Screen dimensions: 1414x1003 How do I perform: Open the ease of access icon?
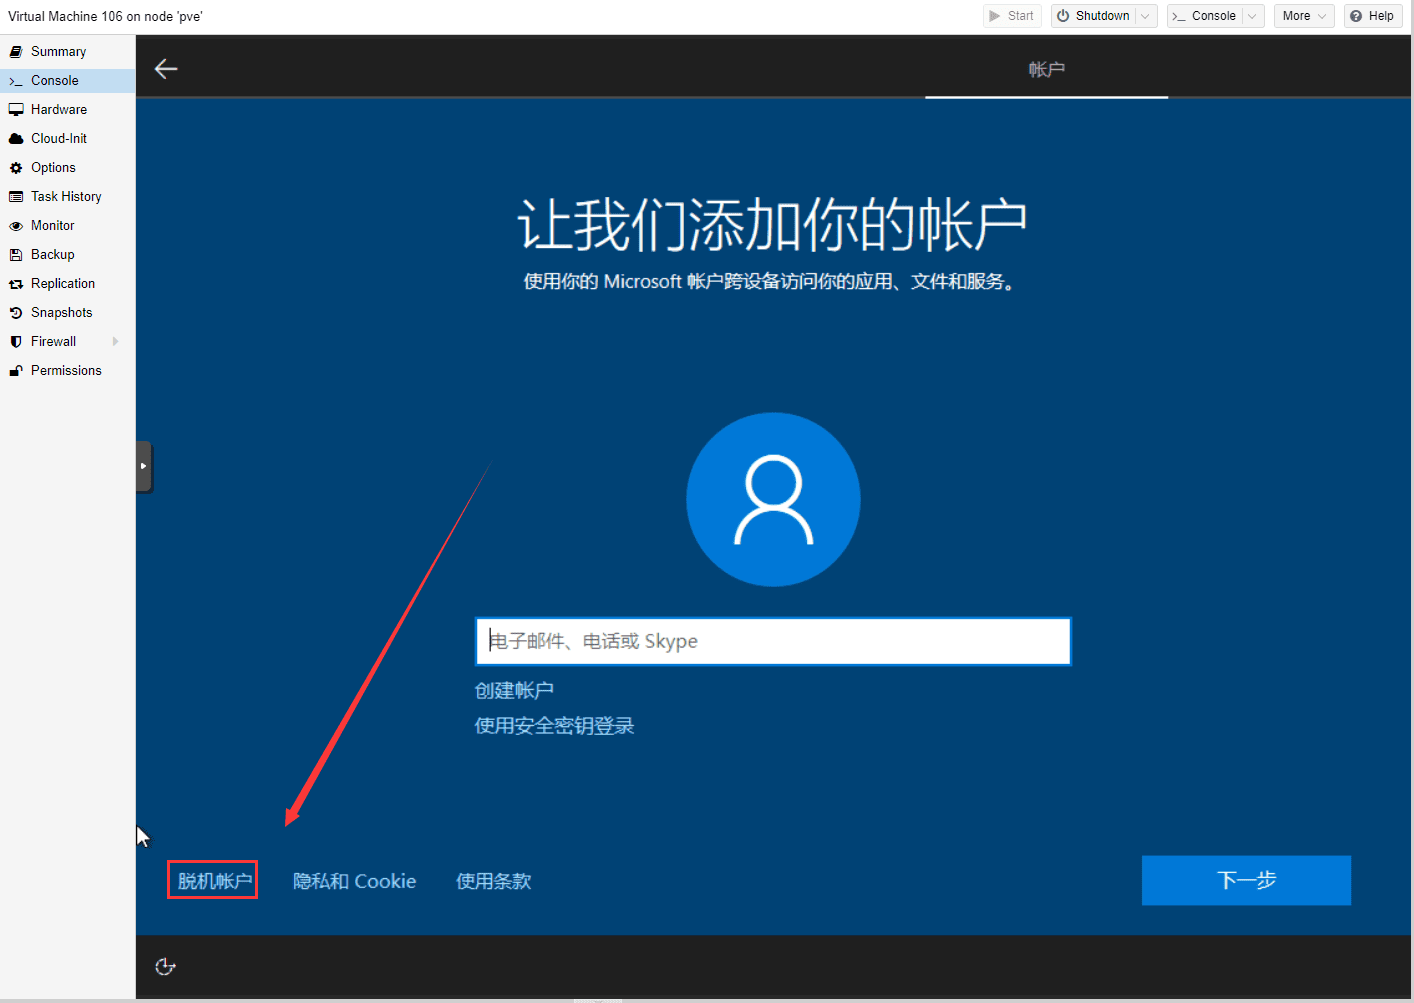tap(165, 967)
